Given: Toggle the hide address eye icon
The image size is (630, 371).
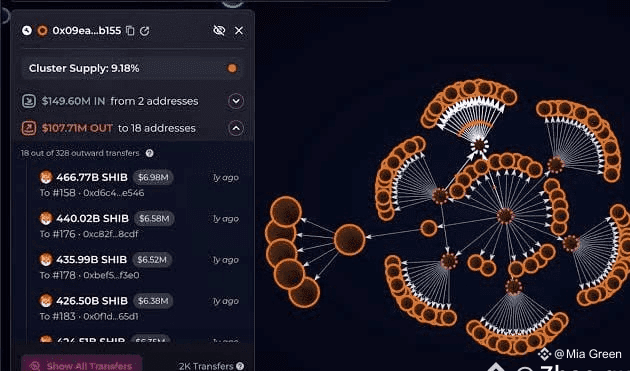Looking at the screenshot, I should 219,31.
